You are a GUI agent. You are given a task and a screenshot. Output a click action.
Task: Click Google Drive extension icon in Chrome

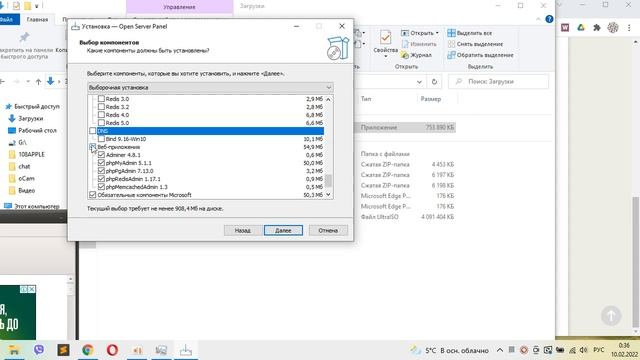coord(581,27)
